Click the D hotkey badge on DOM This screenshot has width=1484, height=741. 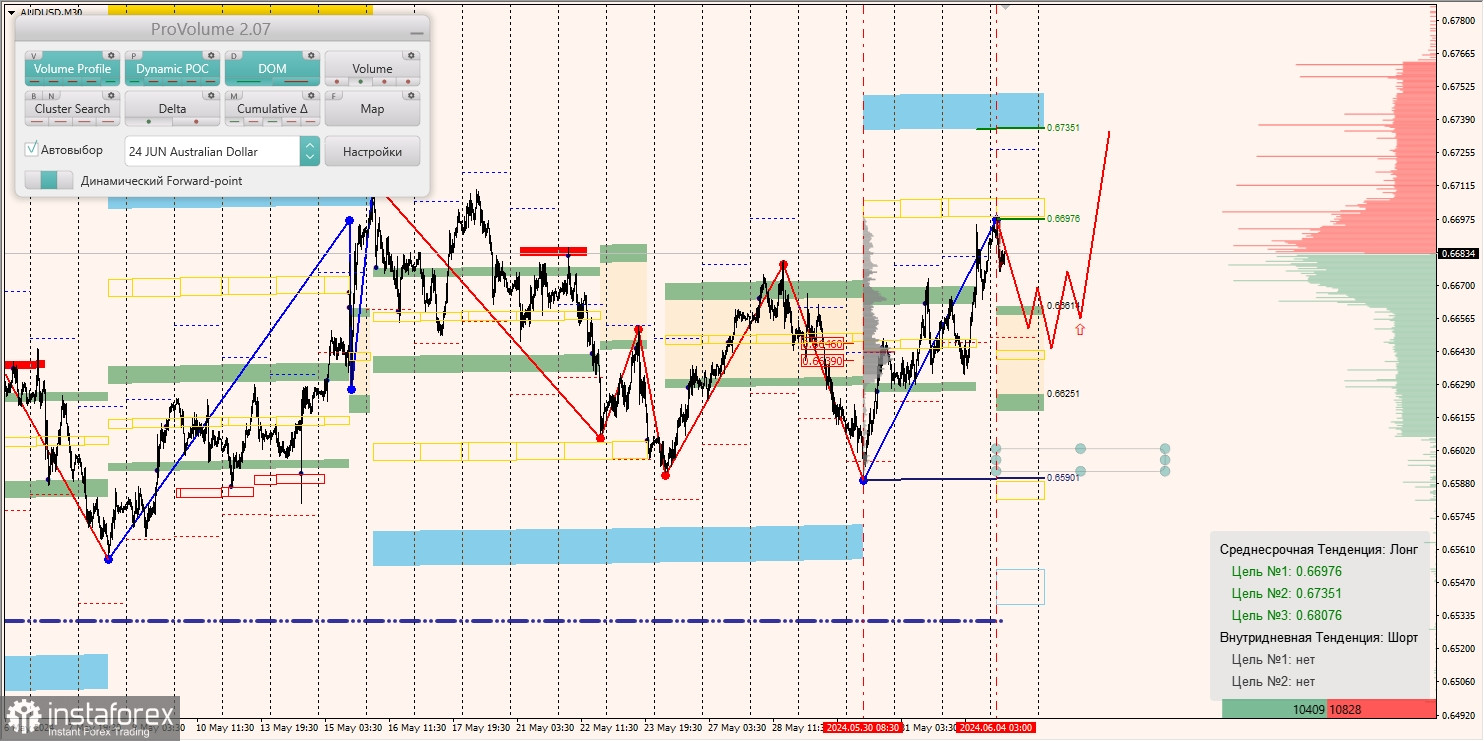[235, 56]
